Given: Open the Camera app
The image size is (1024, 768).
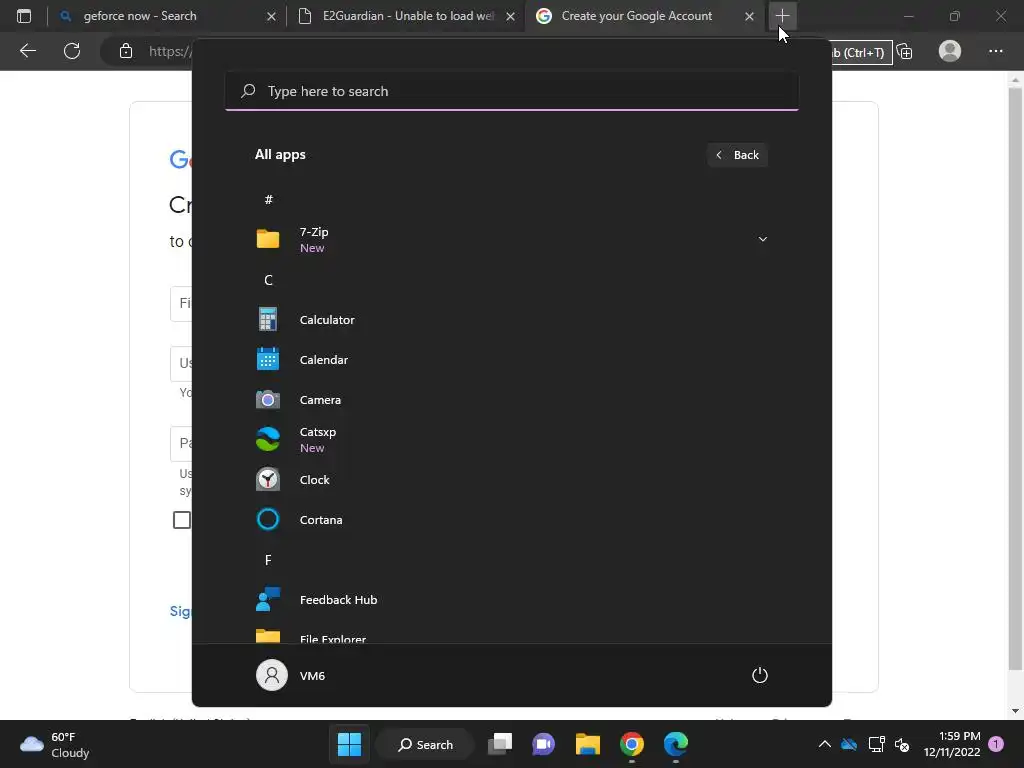Looking at the screenshot, I should 511,400.
